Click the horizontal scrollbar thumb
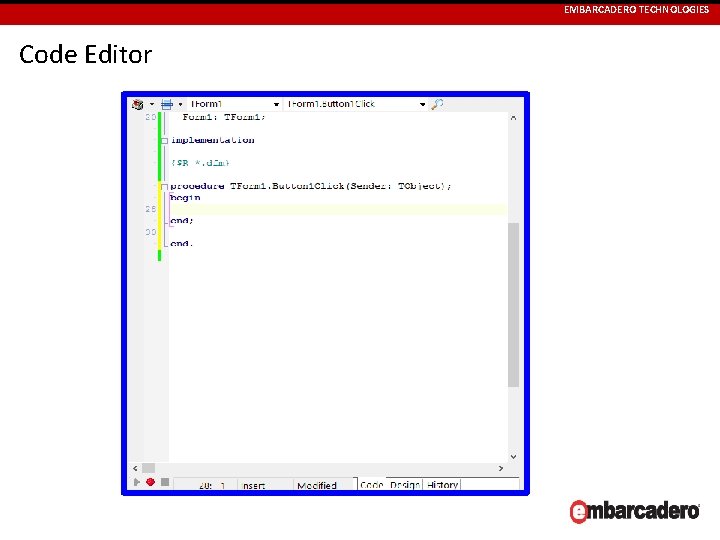 tap(148, 468)
